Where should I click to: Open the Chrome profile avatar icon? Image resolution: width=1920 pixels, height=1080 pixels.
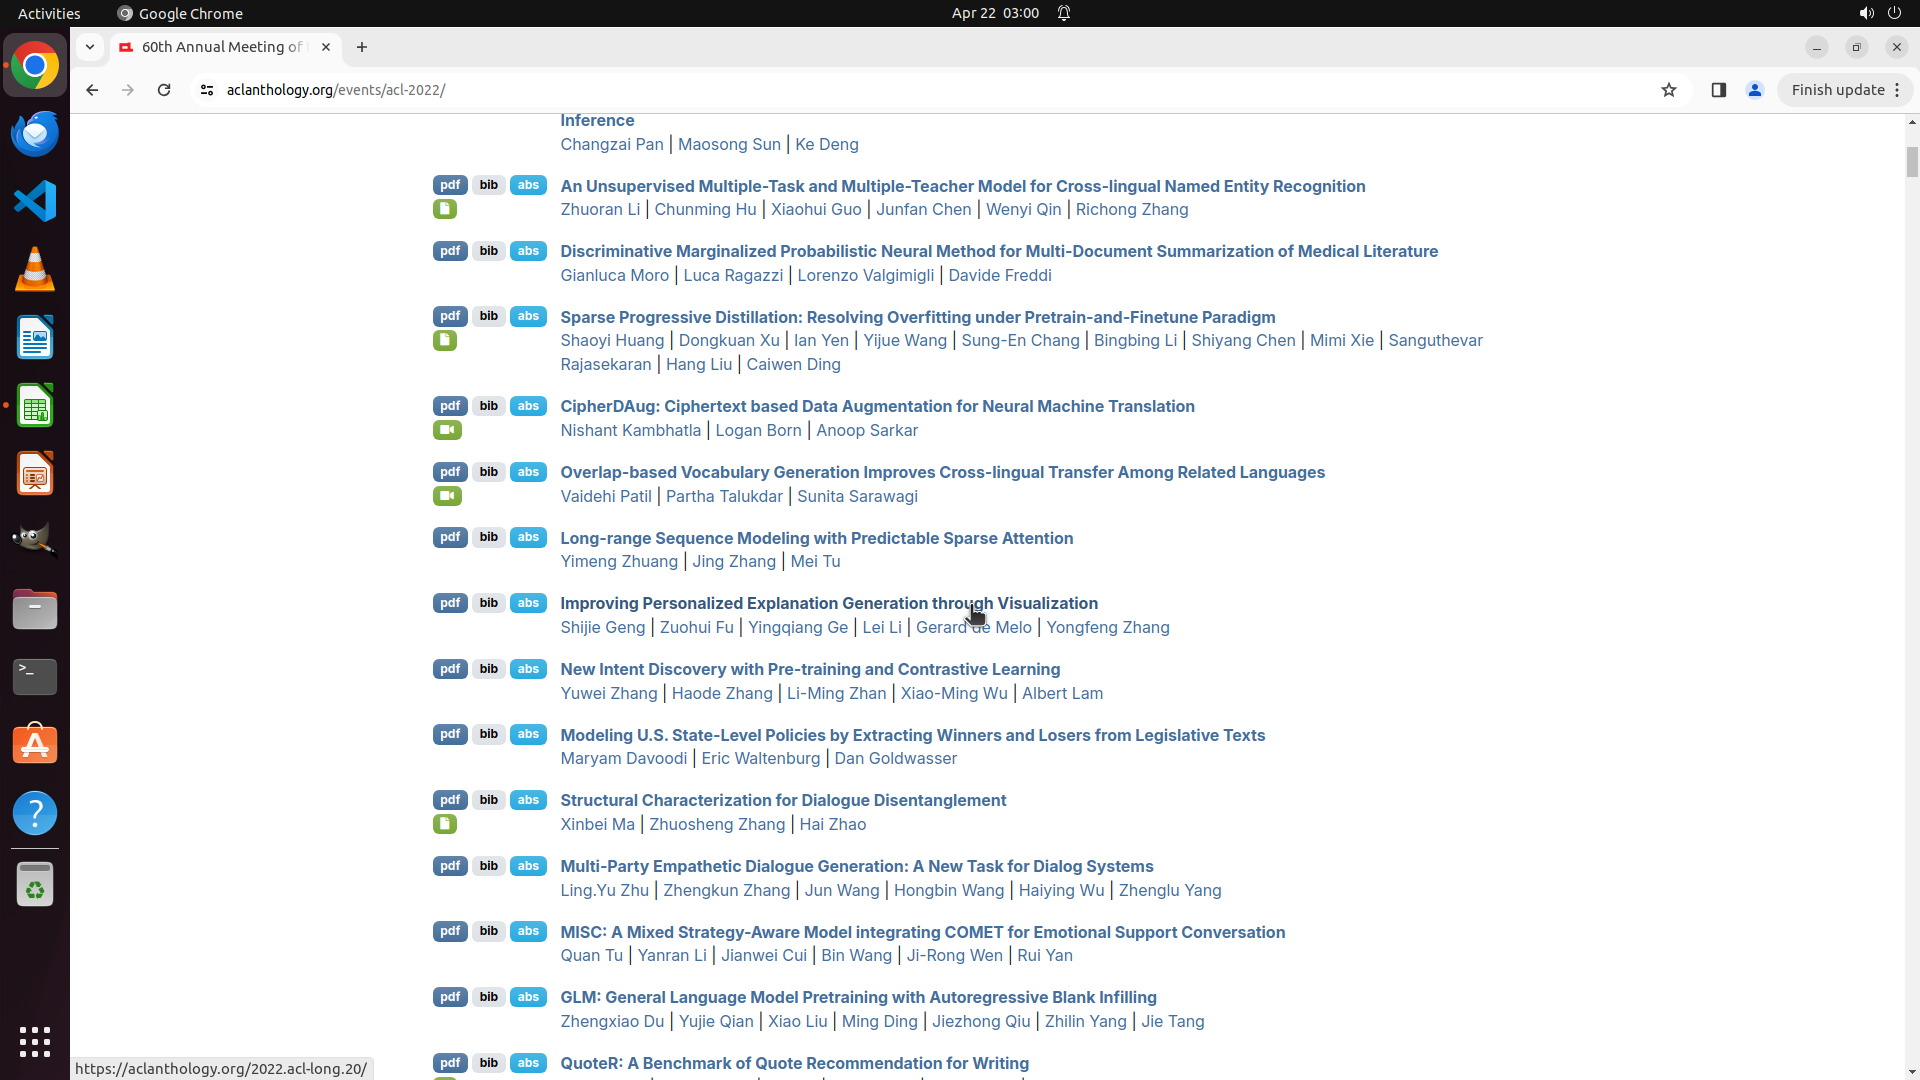[1754, 90]
